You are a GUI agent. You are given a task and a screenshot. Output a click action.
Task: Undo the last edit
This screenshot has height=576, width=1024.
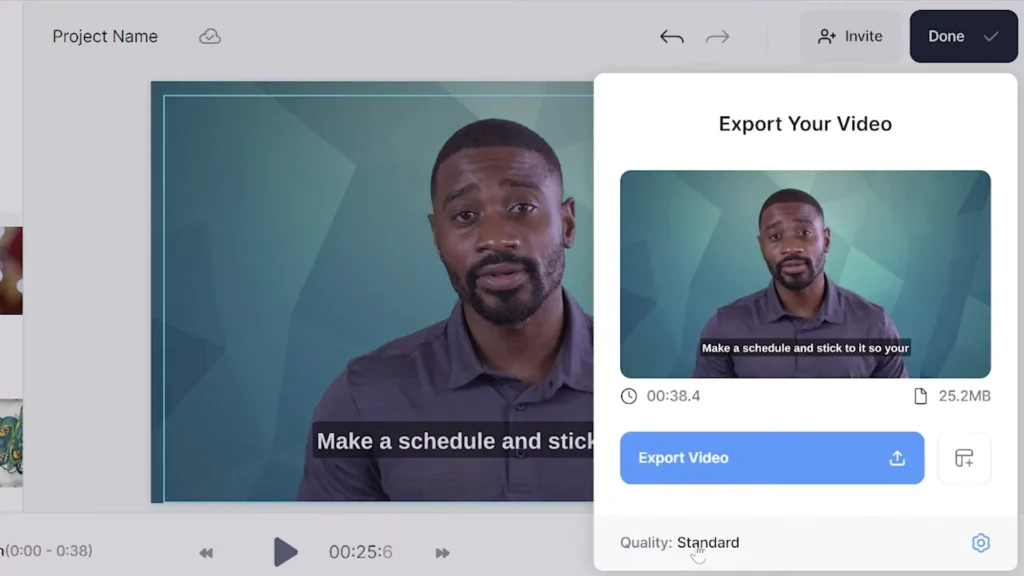click(671, 37)
